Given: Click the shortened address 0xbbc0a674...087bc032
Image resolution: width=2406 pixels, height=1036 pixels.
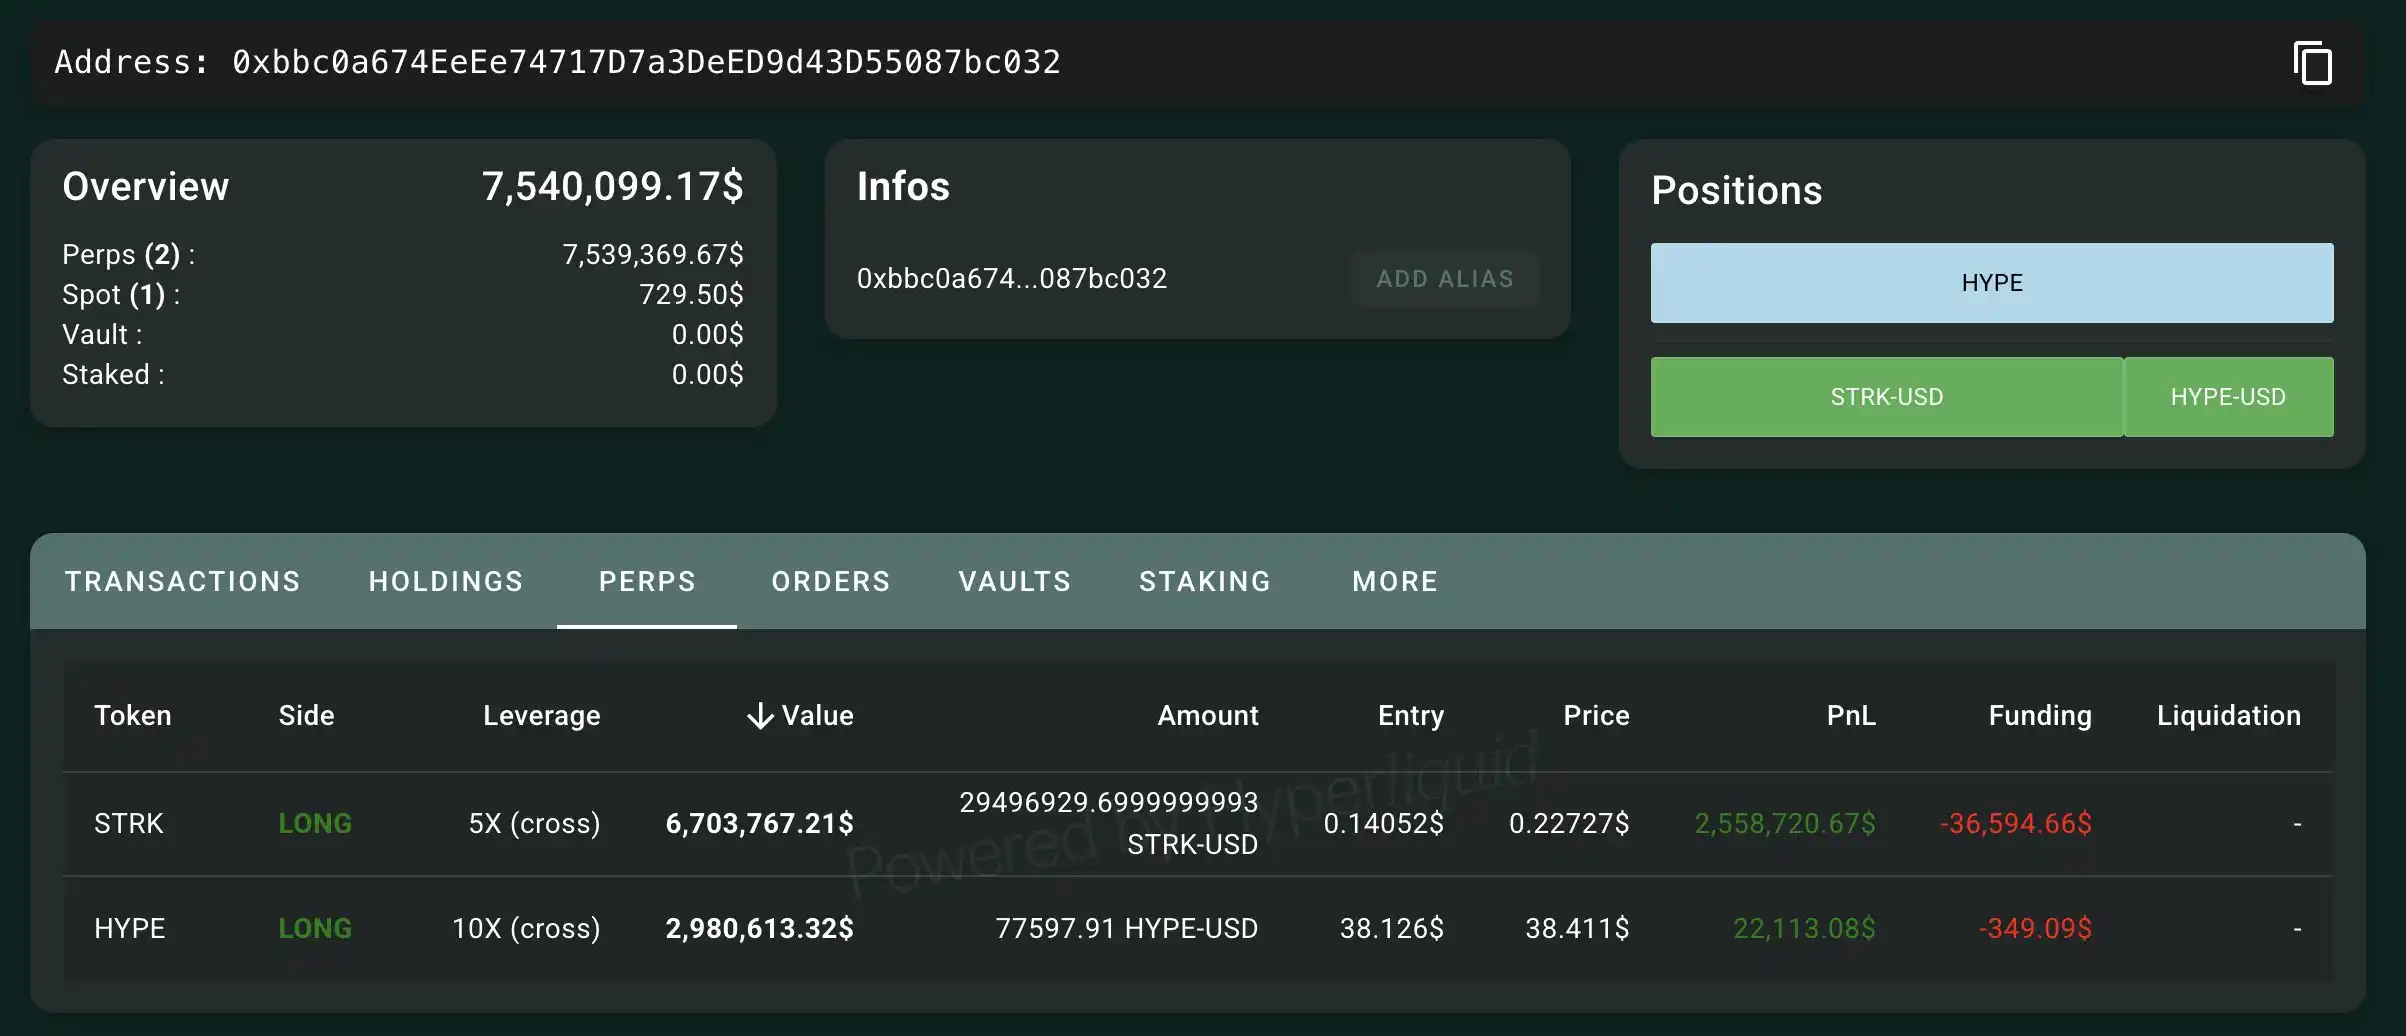Looking at the screenshot, I should click(1012, 278).
